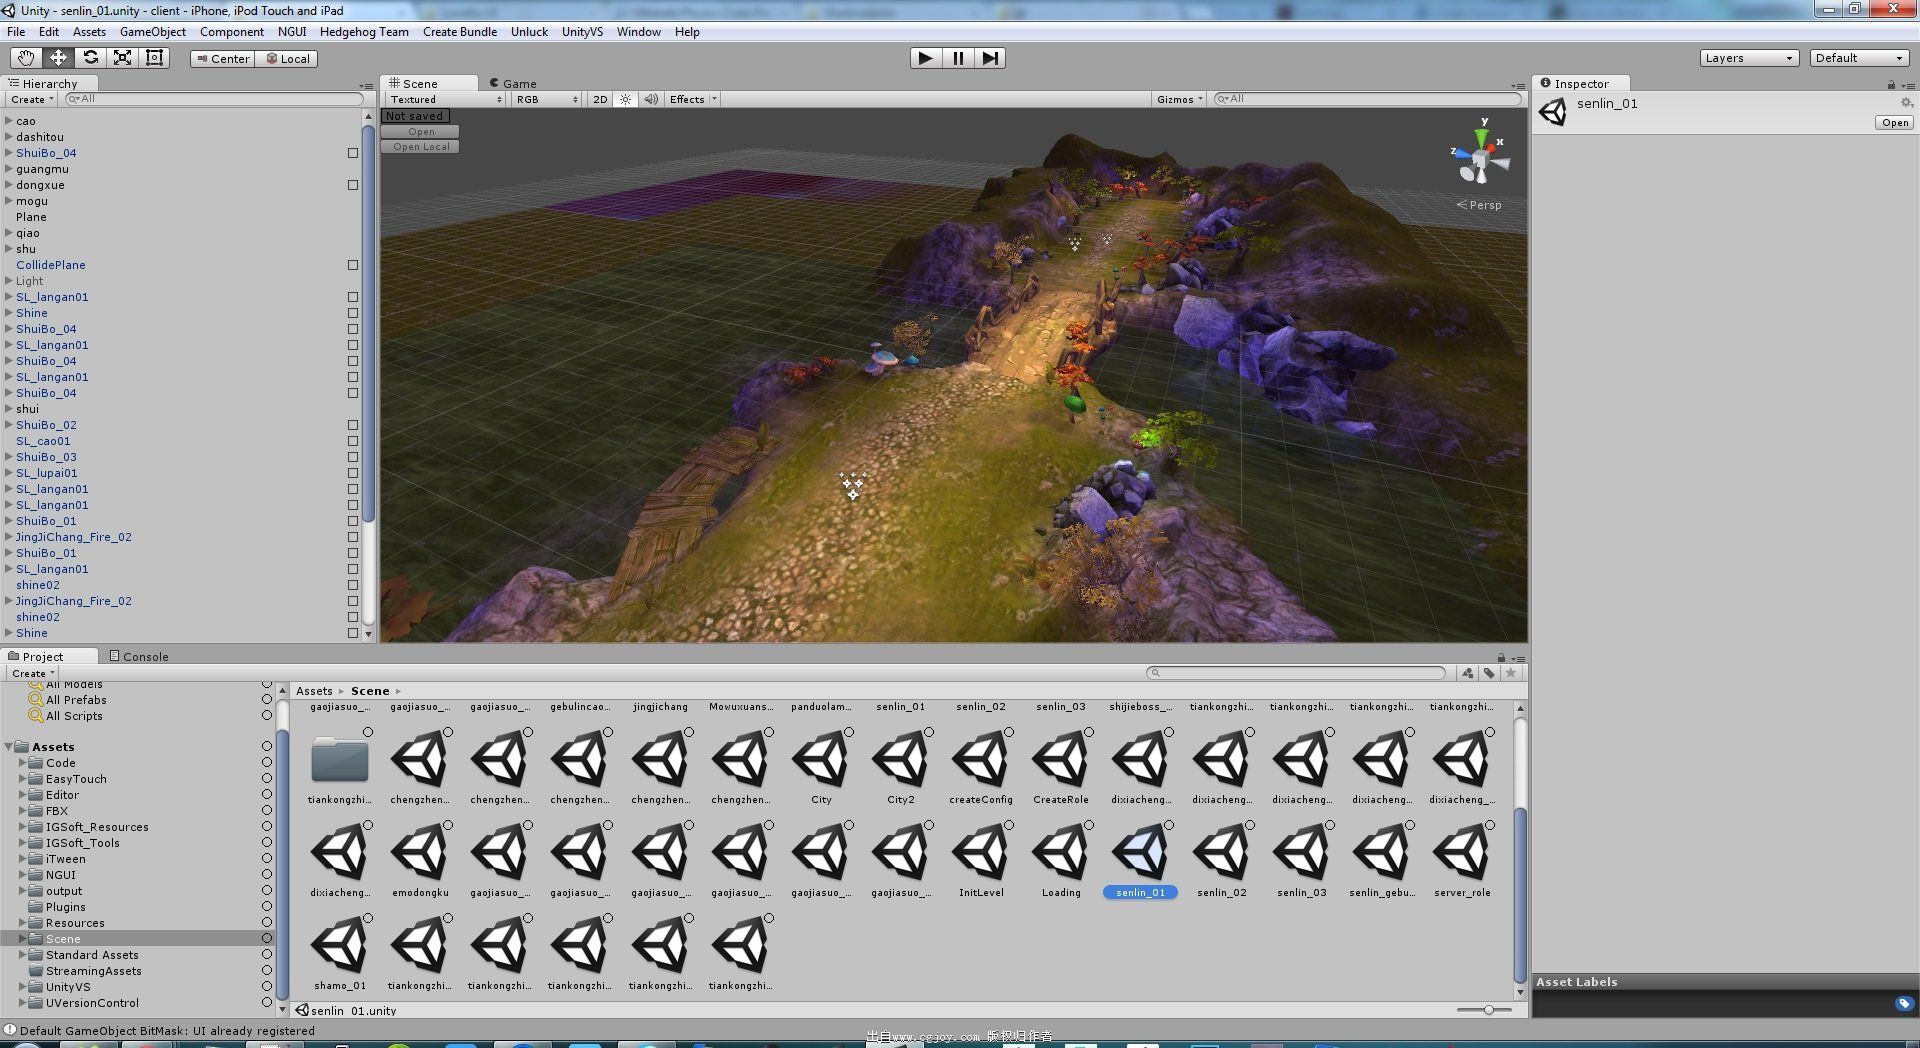
Task: Click the favorites star icon in Project
Action: pyautogui.click(x=1511, y=673)
